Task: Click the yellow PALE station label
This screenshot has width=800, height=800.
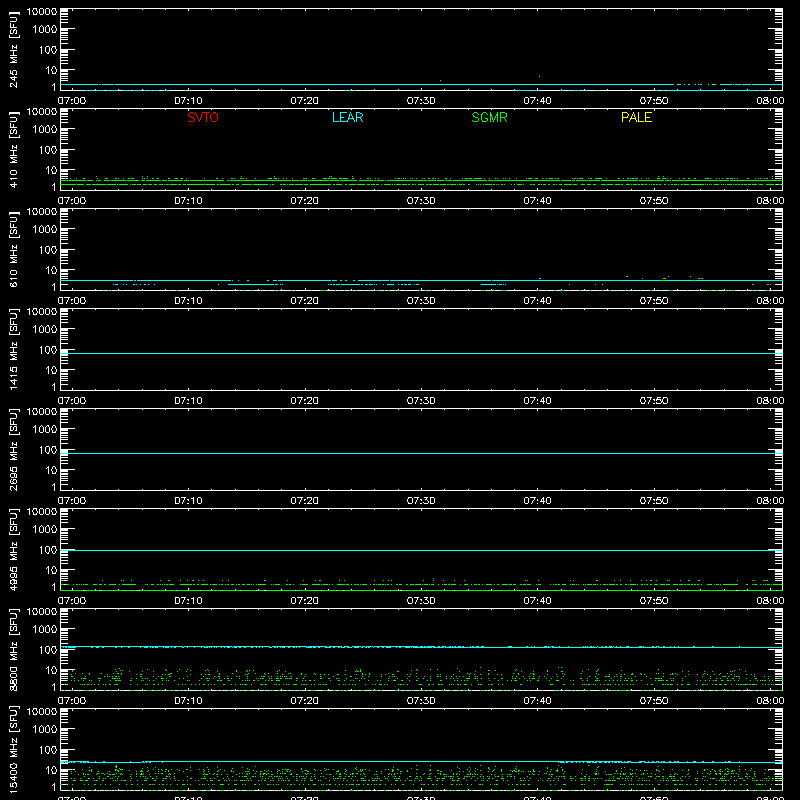Action: [x=636, y=117]
